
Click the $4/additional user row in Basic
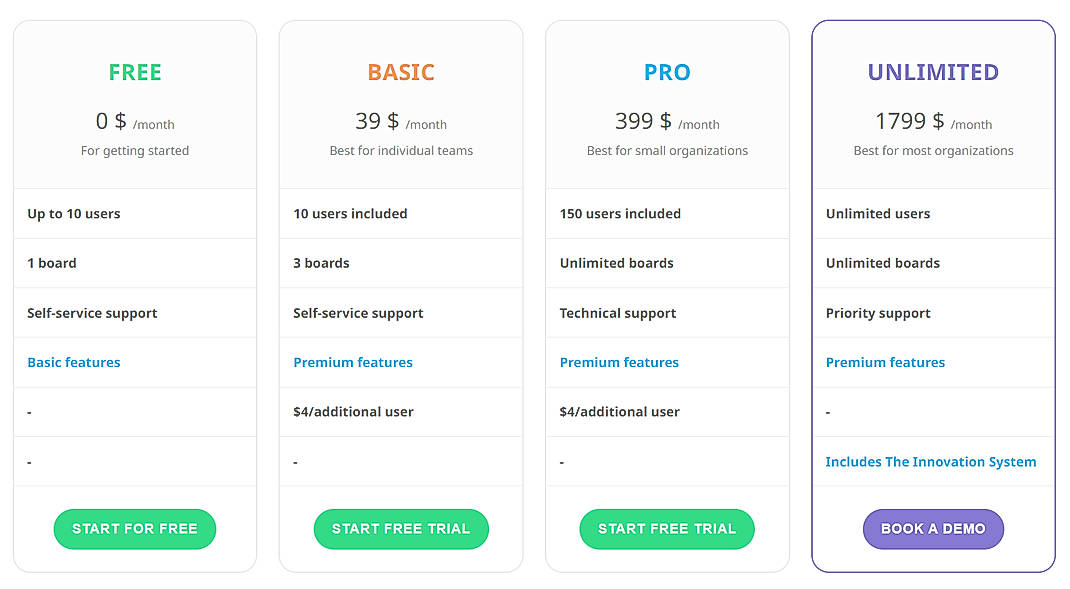tap(354, 412)
